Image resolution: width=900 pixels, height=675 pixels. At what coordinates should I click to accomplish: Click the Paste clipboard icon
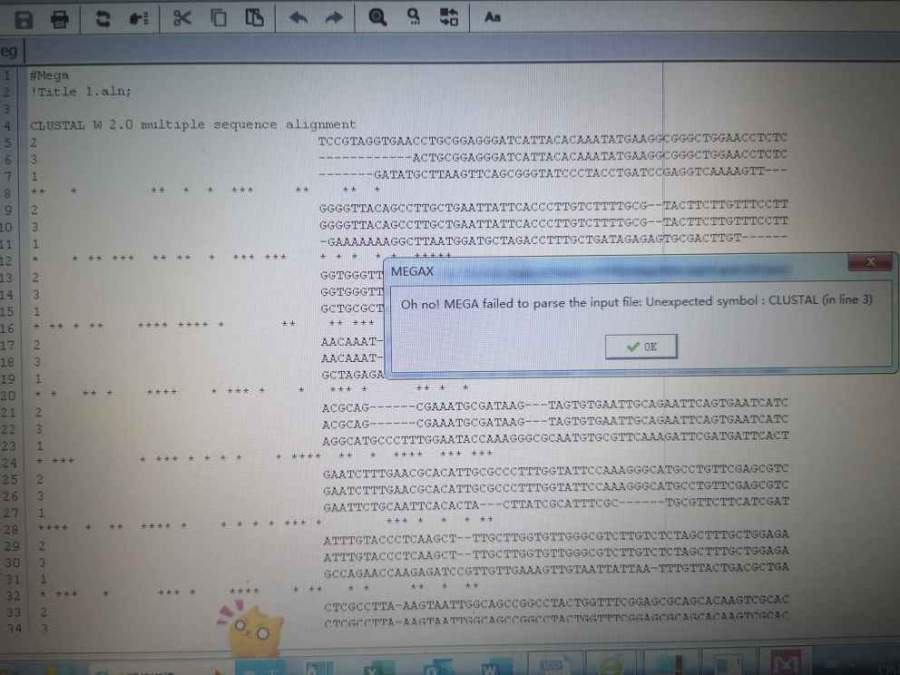255,18
